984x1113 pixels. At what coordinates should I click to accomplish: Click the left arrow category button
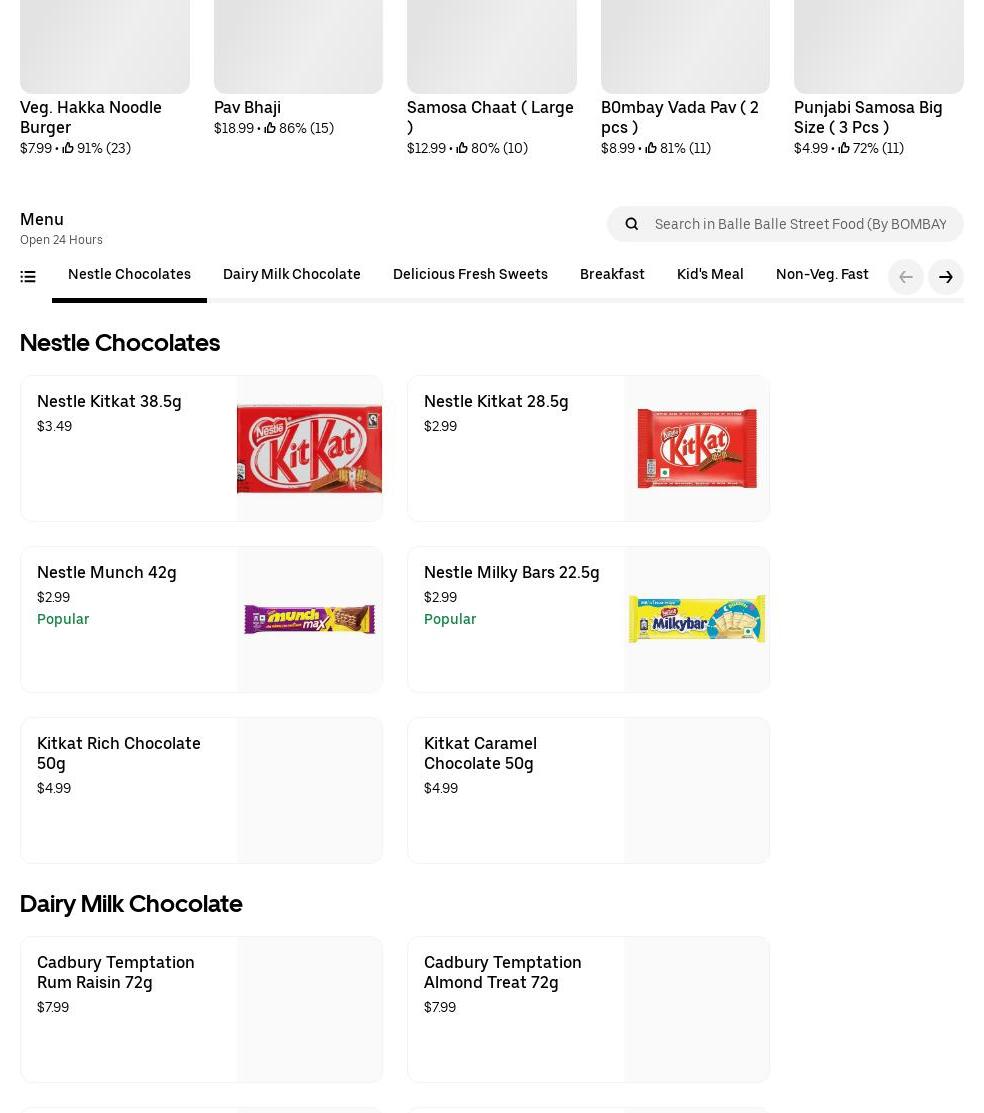[906, 277]
